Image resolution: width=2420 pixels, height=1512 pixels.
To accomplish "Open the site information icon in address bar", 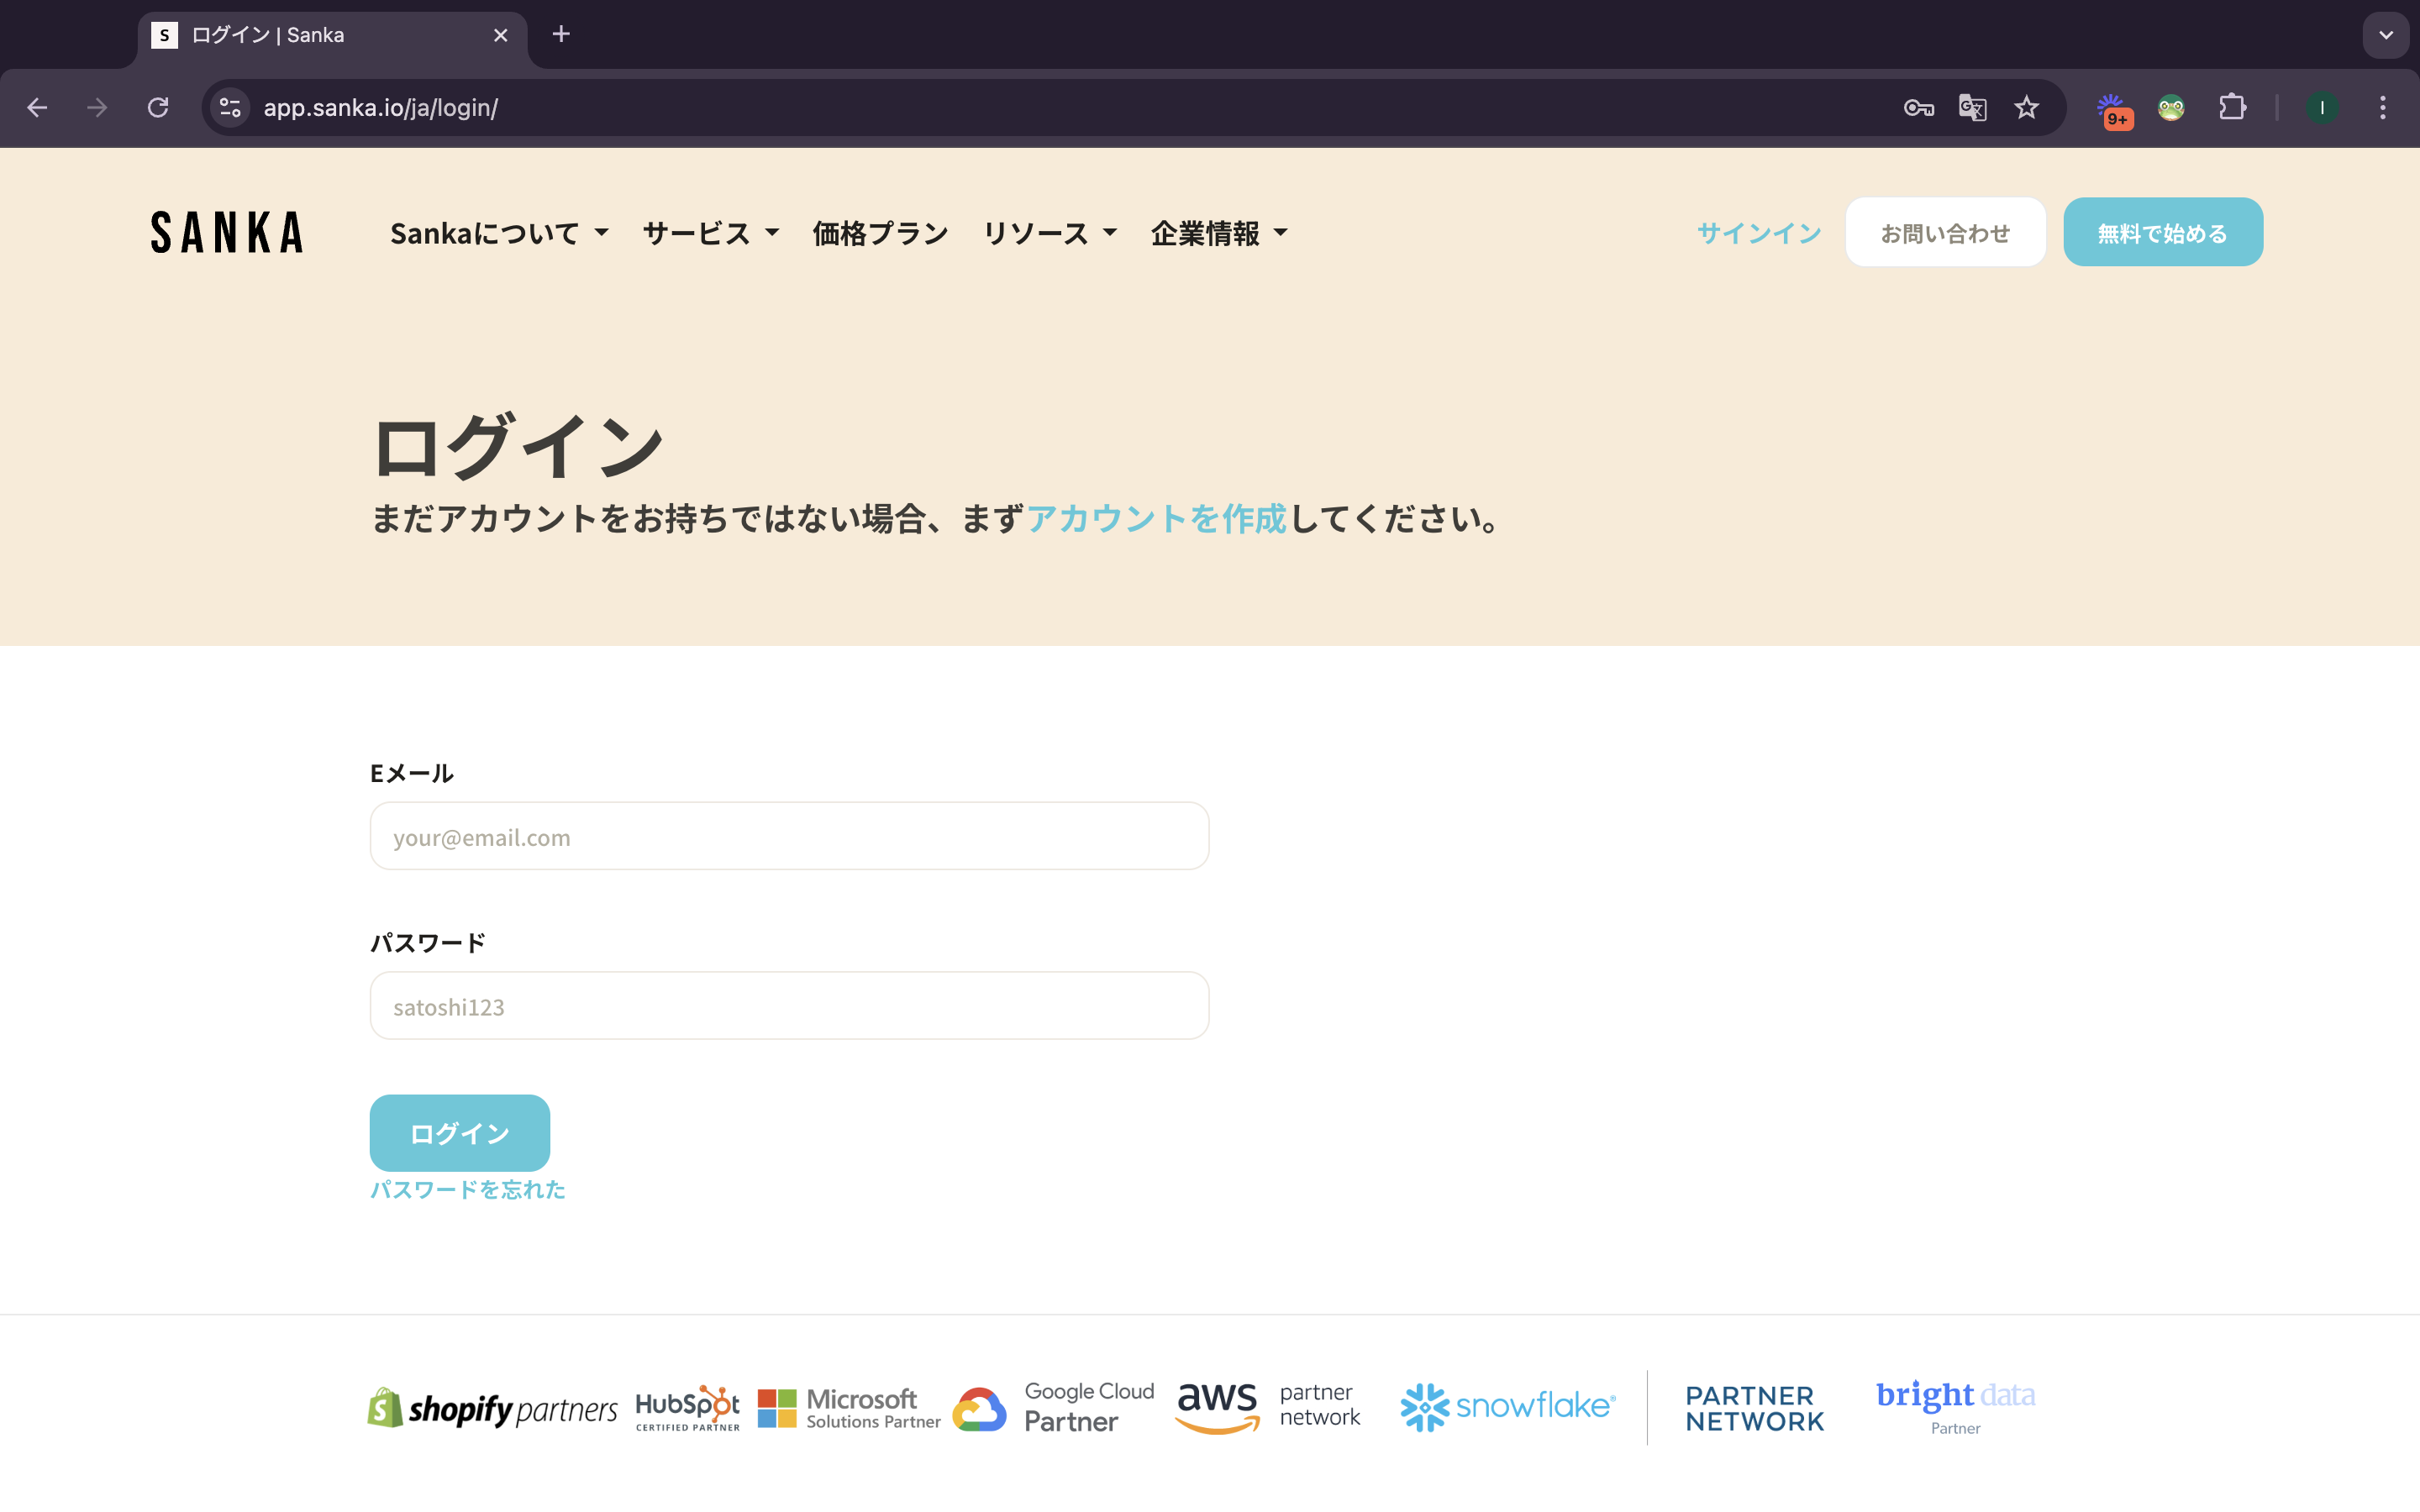I will [230, 107].
